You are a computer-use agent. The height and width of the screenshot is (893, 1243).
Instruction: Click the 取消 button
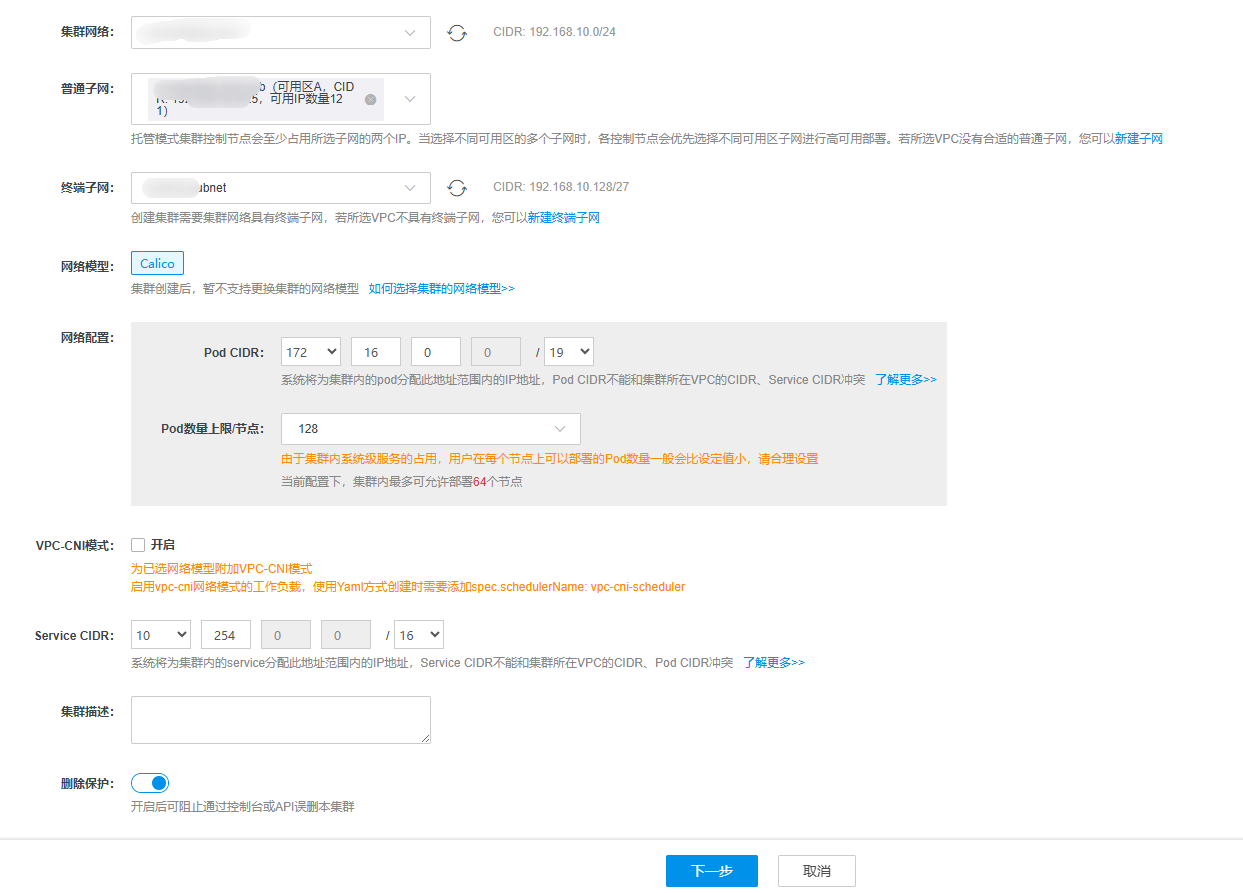click(x=816, y=871)
